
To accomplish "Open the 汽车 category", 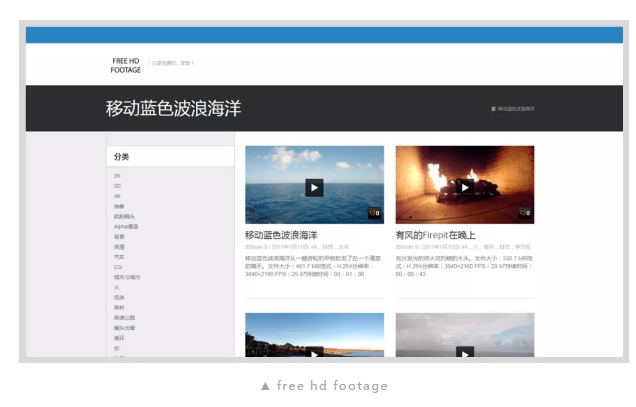I will [119, 257].
